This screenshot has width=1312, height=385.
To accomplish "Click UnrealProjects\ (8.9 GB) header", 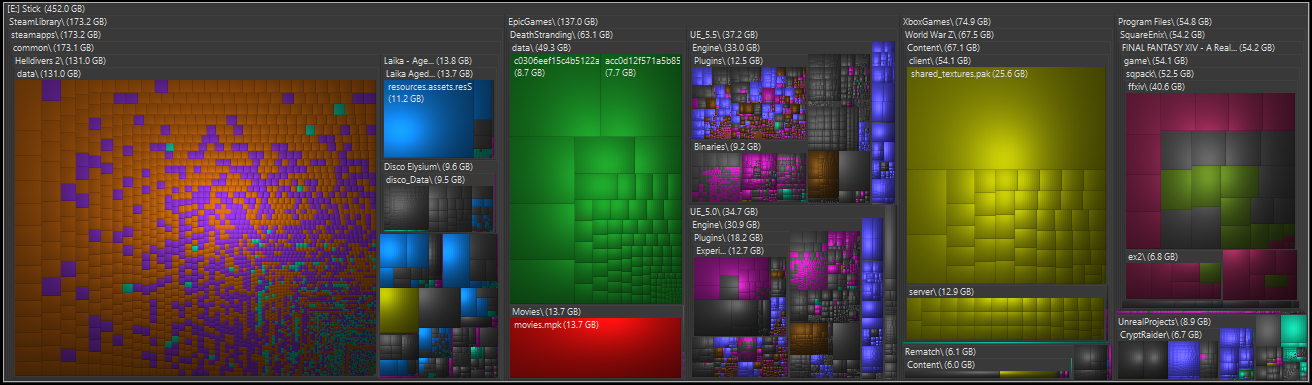I will coord(1164,322).
